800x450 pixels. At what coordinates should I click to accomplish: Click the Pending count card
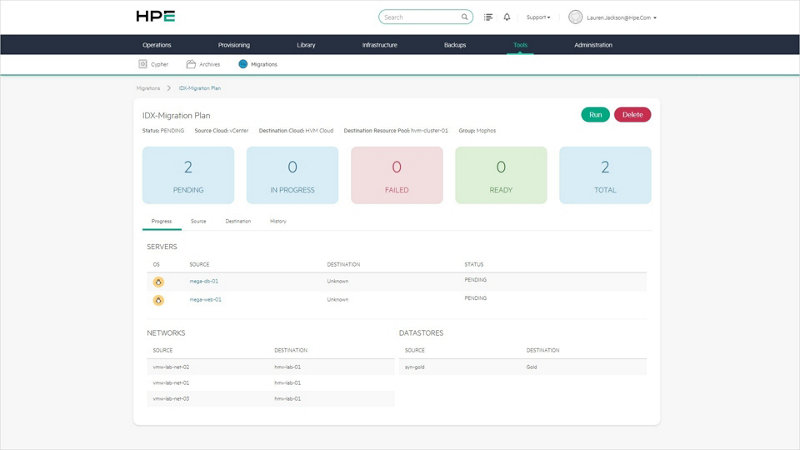(x=188, y=175)
